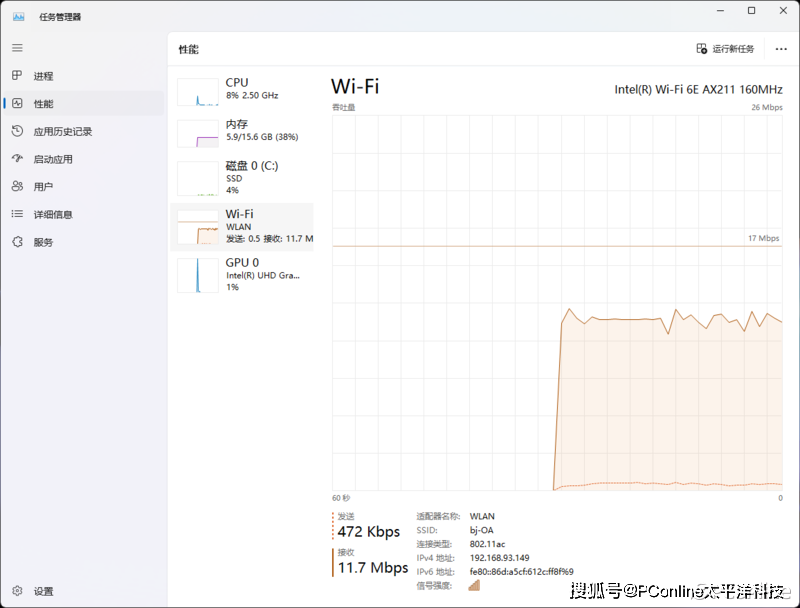Screen dimensions: 800x608
Task: Select the CPU performance graph thumbnail
Action: [198, 92]
